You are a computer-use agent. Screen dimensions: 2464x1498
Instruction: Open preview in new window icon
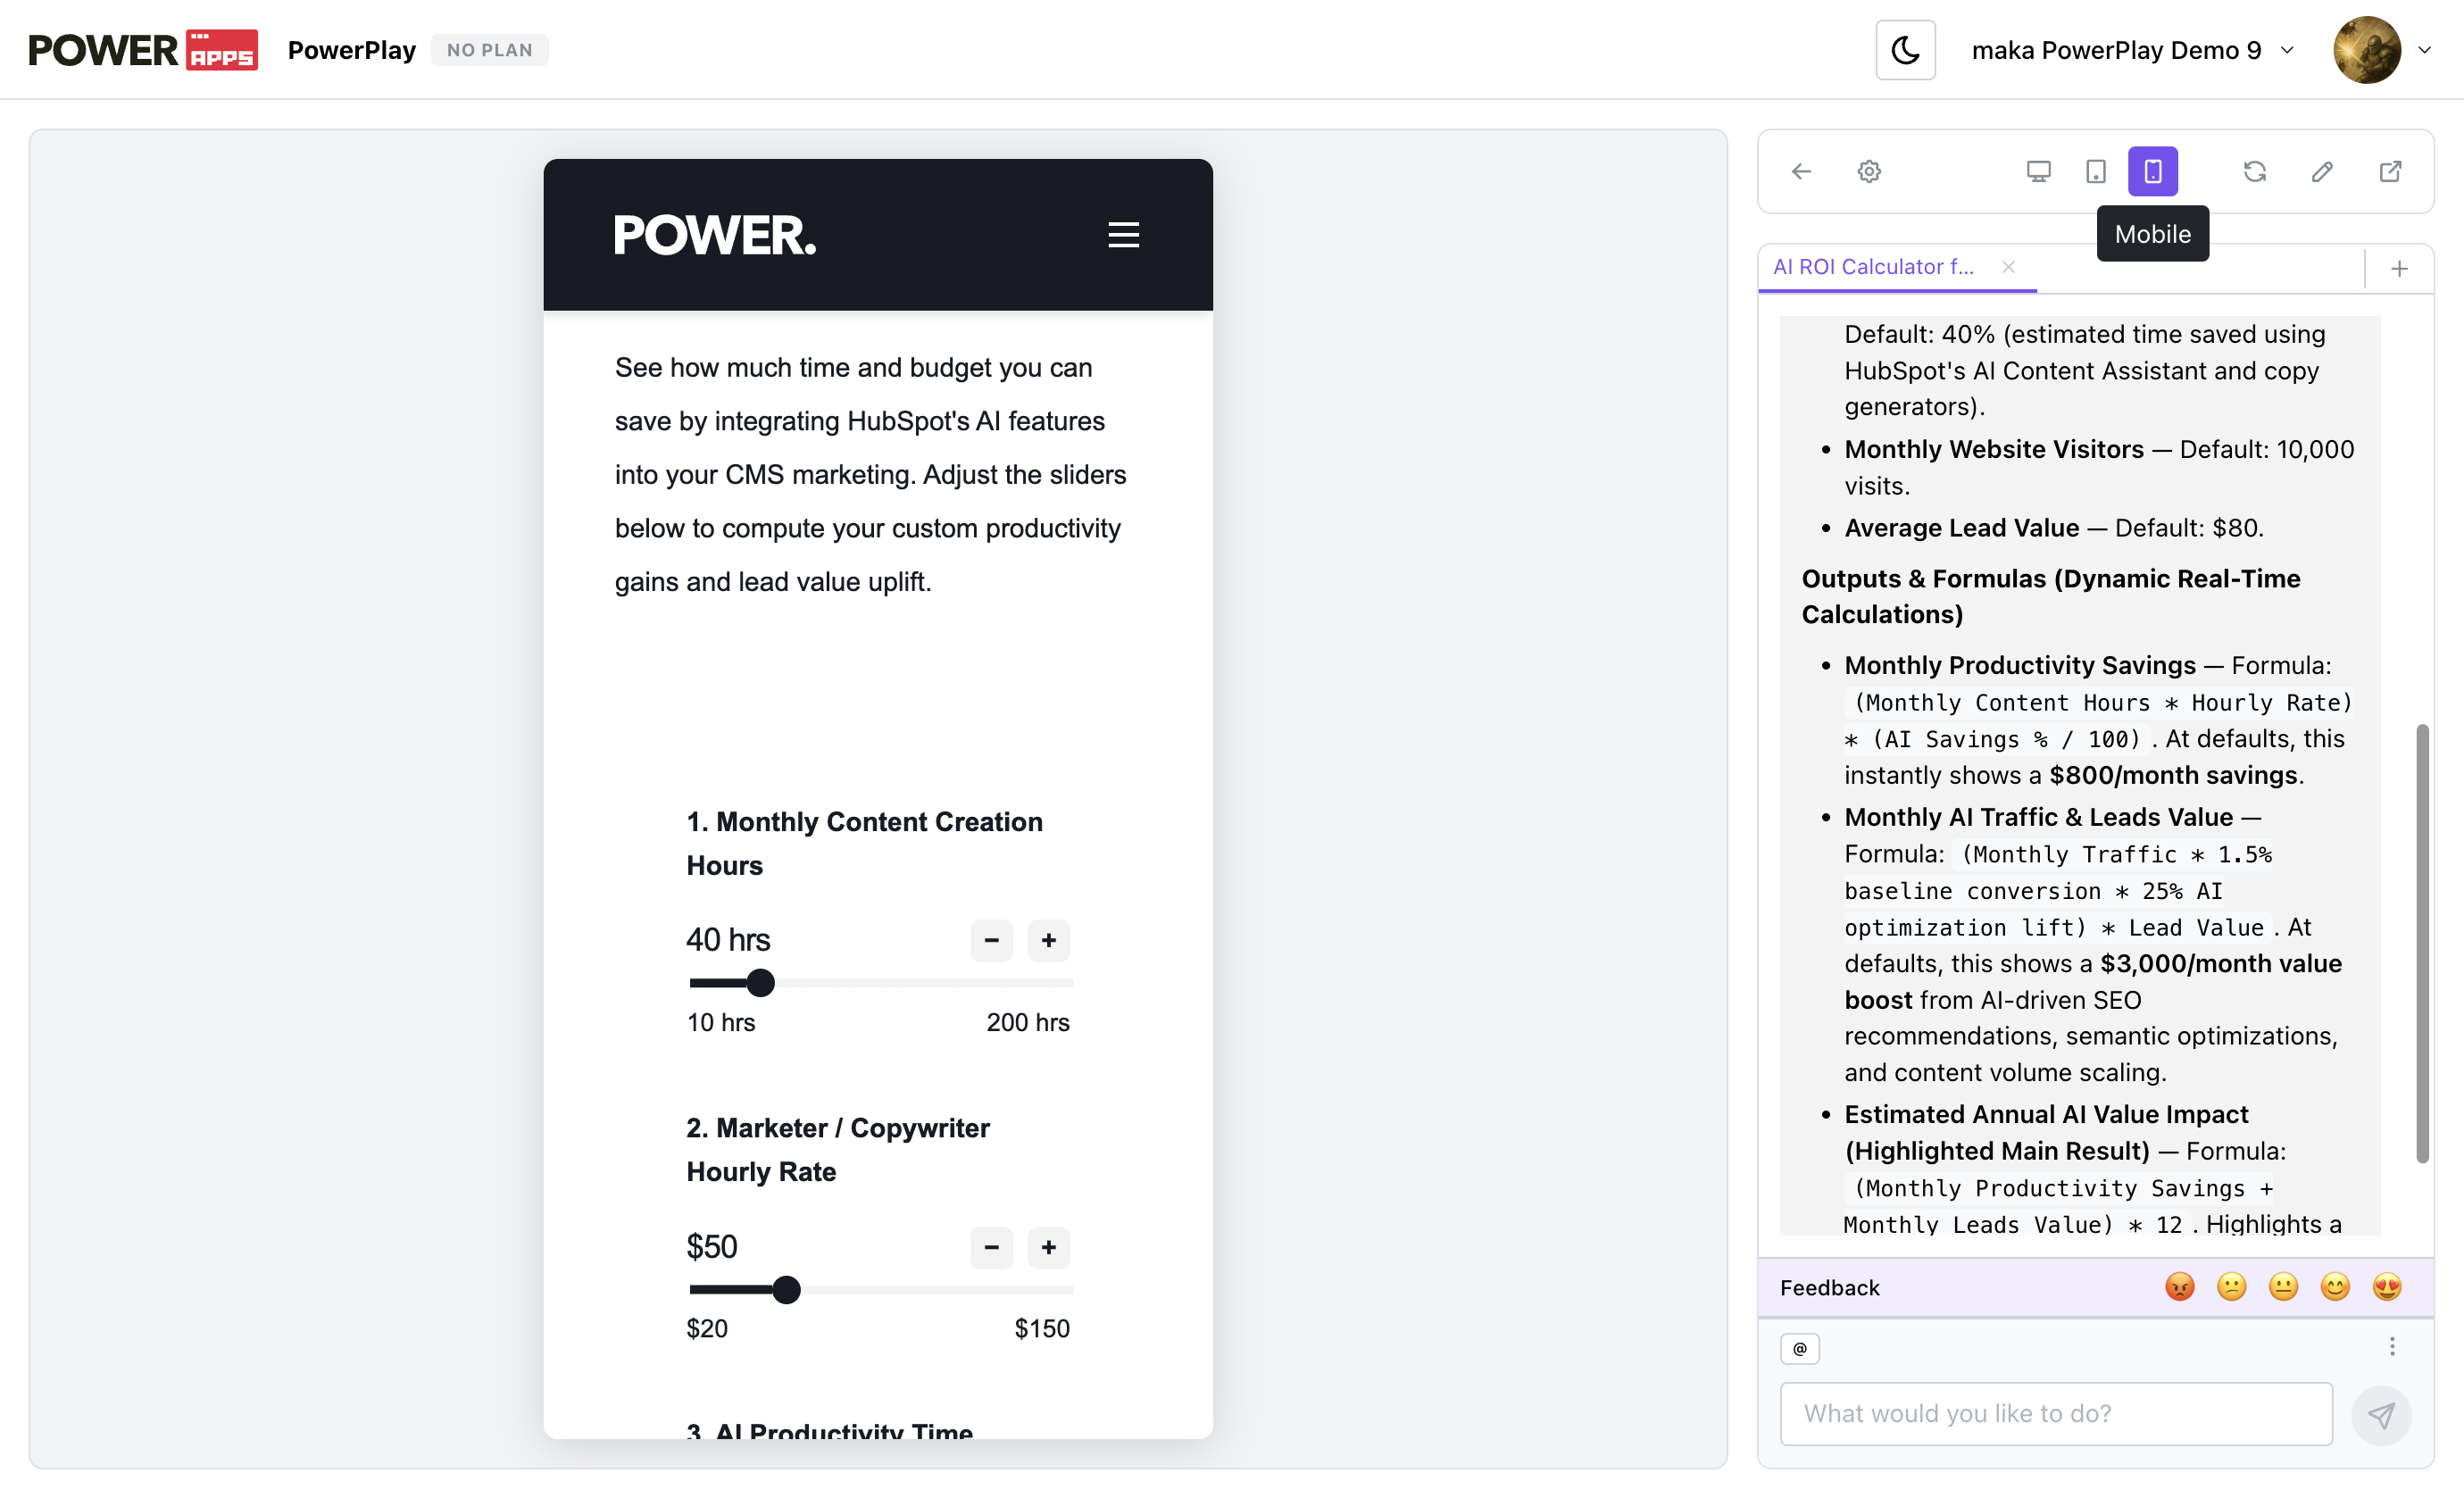pos(2390,172)
